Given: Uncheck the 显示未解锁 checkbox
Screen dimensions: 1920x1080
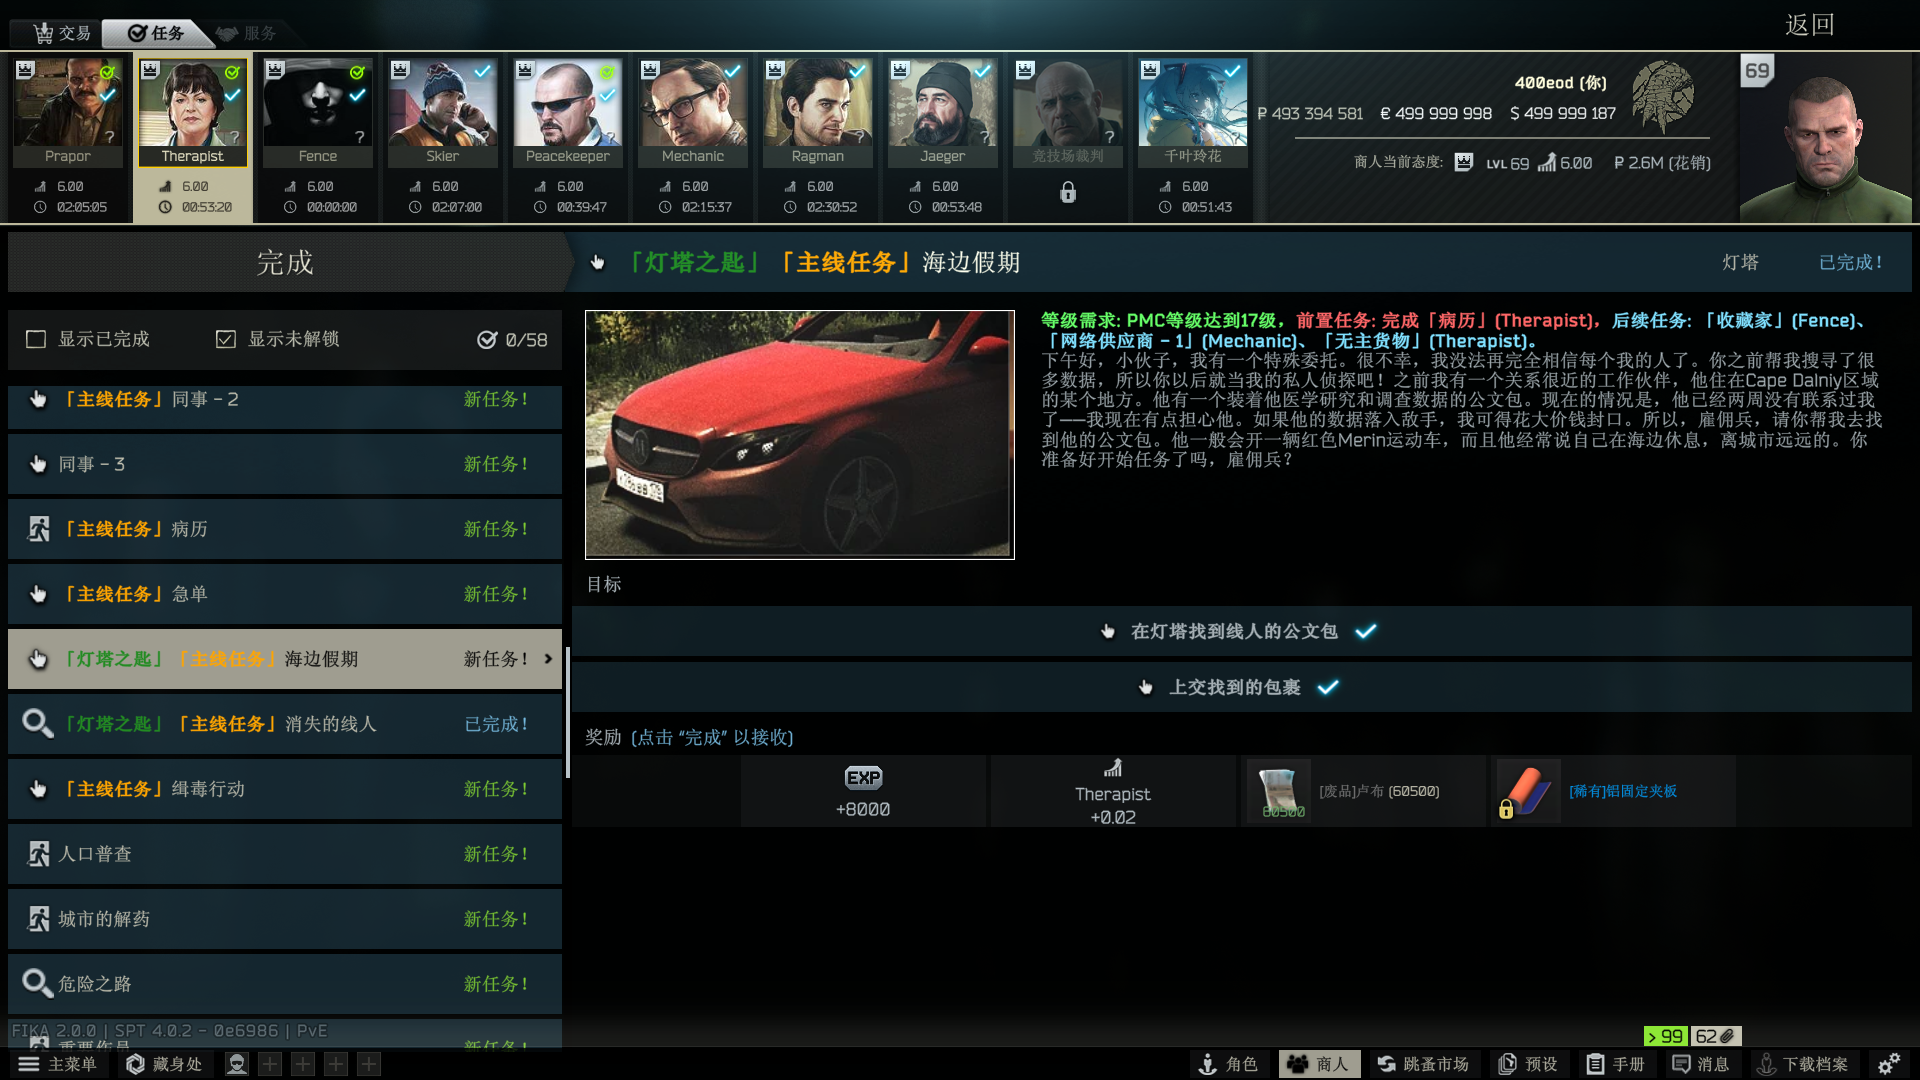Looking at the screenshot, I should coord(226,339).
